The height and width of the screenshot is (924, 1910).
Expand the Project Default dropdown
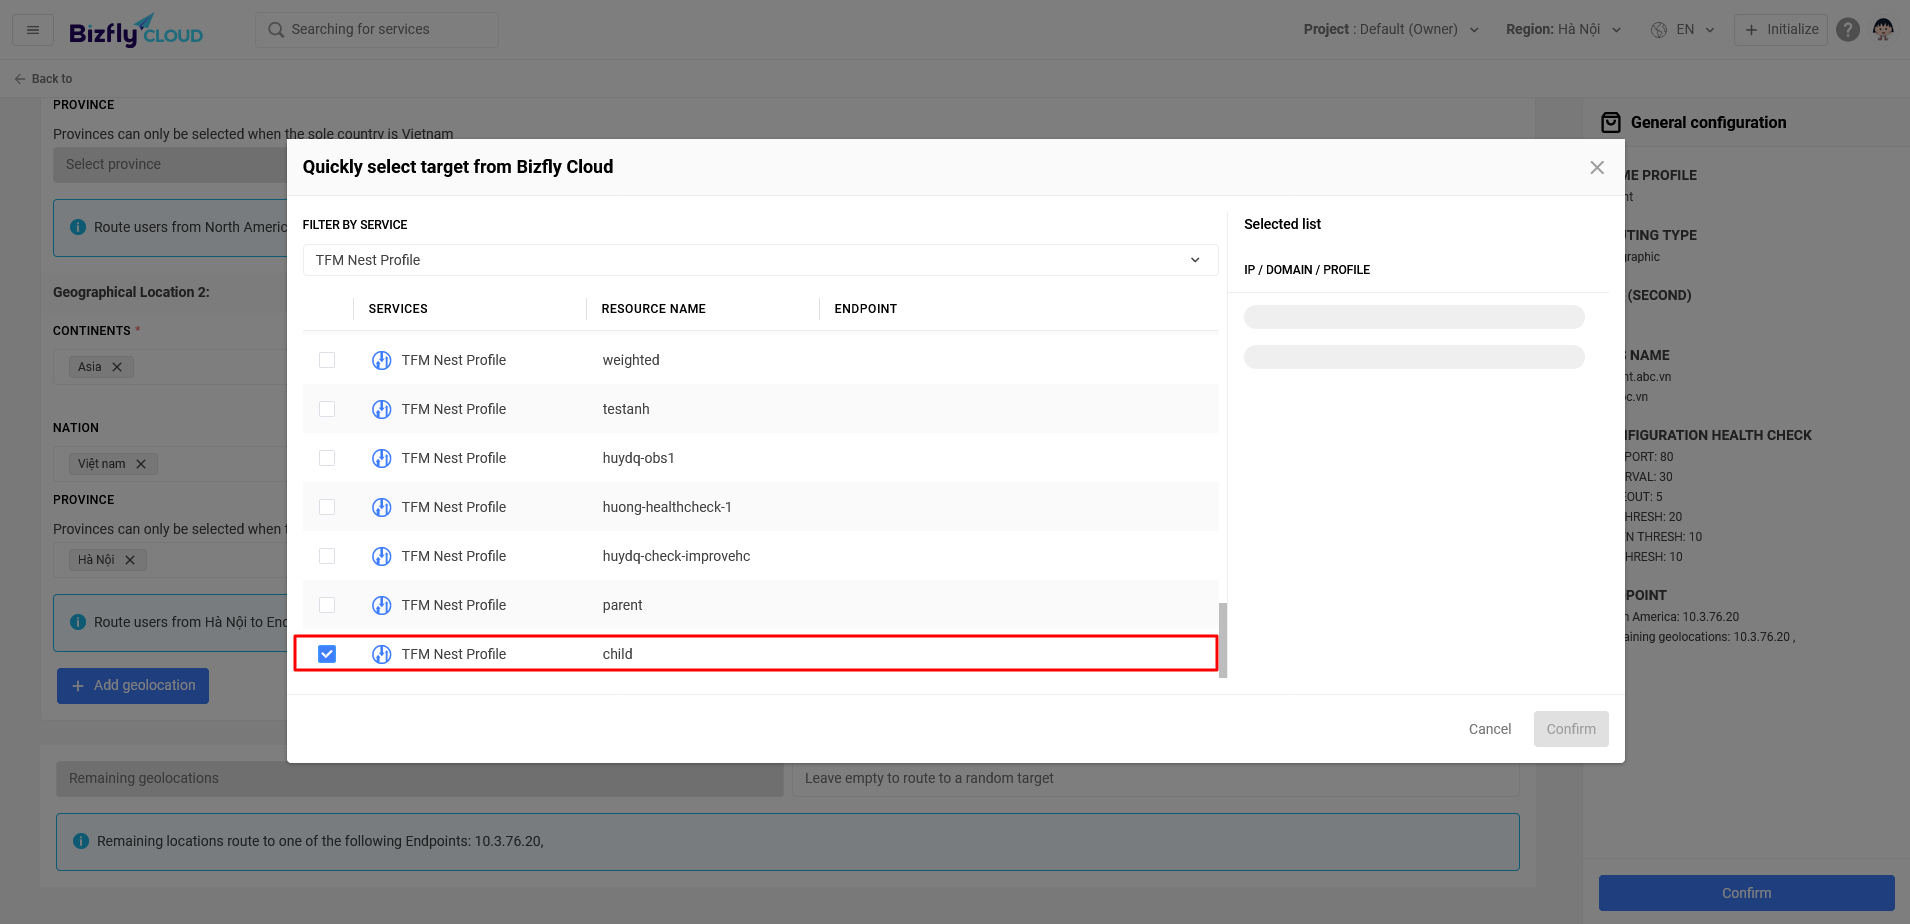point(1391,30)
